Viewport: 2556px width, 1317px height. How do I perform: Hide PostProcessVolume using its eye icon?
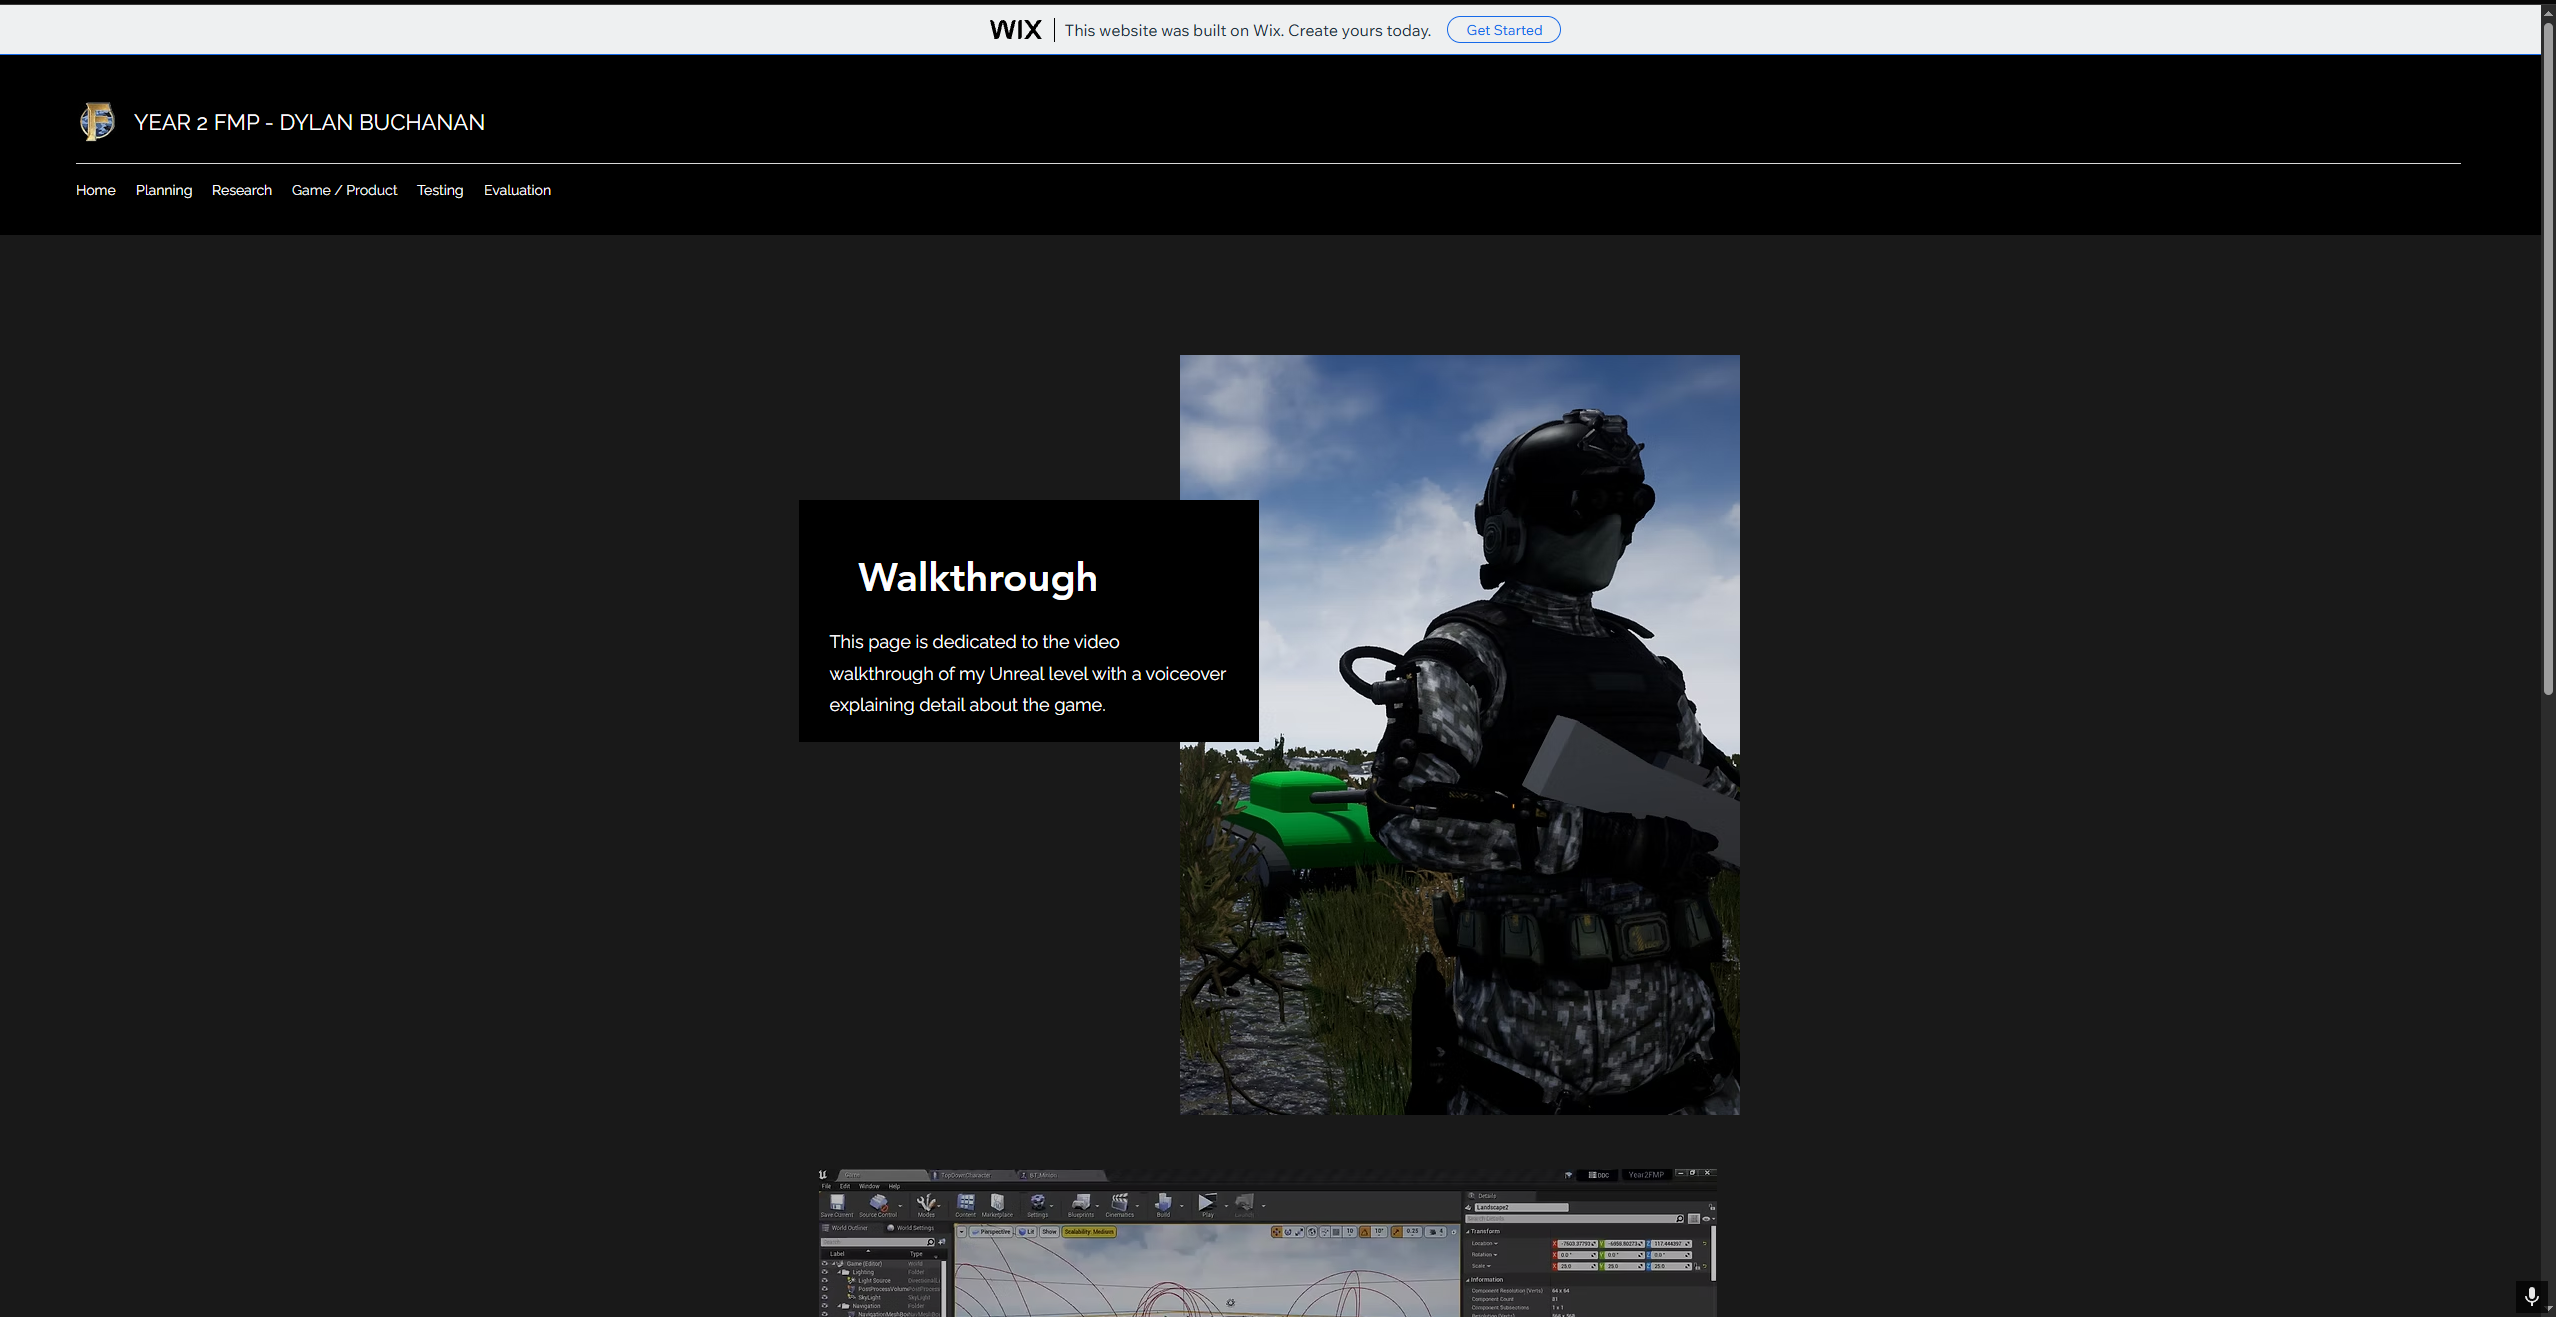pos(824,1289)
